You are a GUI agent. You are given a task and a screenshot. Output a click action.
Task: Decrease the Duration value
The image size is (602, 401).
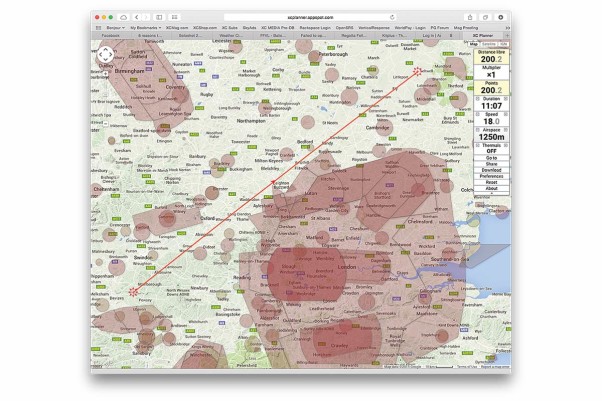pos(478,99)
